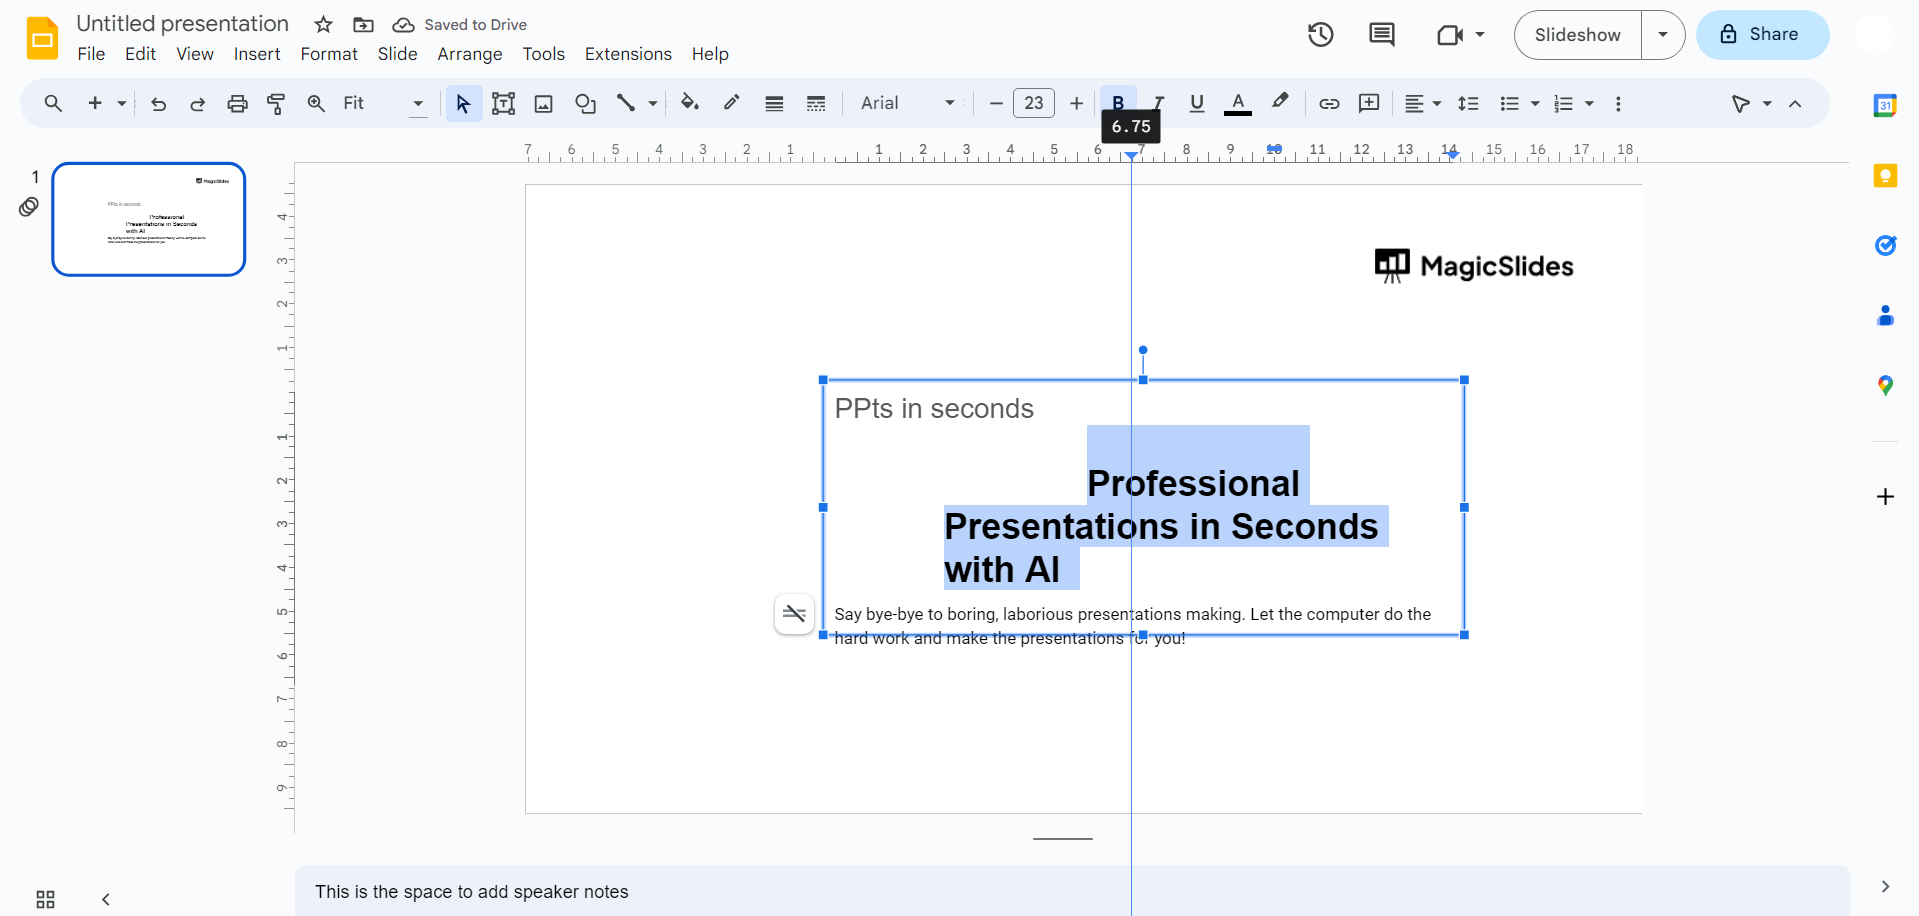Screen dimensions: 1919x916
Task: Open the Arrange menu
Action: tap(469, 54)
